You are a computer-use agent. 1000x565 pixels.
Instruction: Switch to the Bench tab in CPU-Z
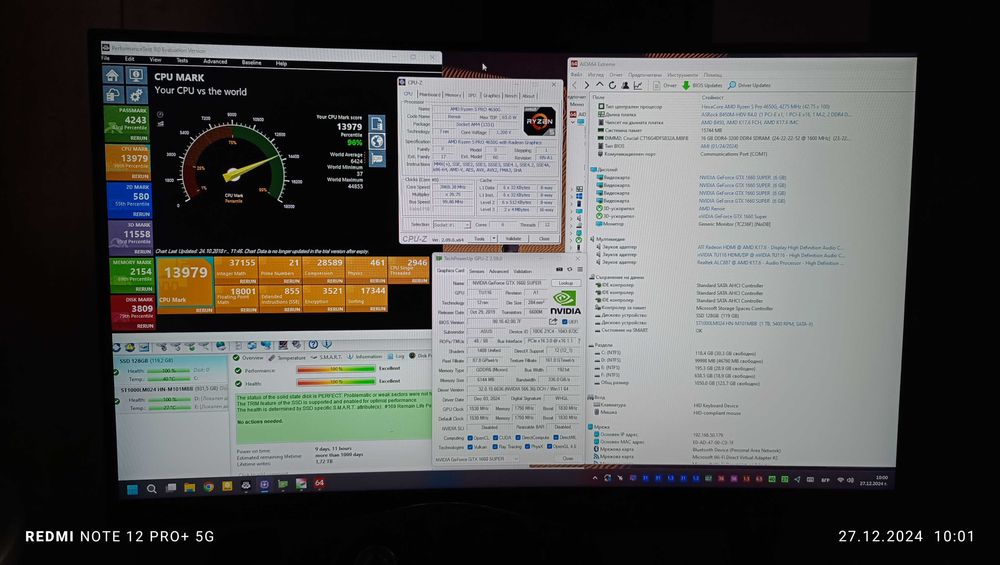pyautogui.click(x=511, y=96)
